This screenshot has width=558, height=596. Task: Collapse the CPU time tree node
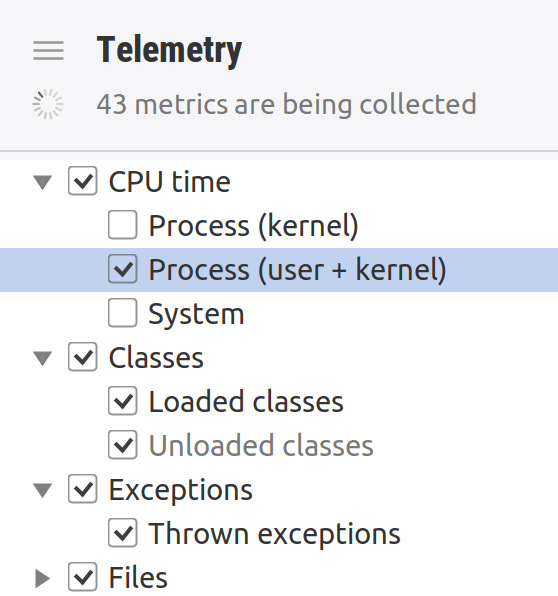[43, 182]
